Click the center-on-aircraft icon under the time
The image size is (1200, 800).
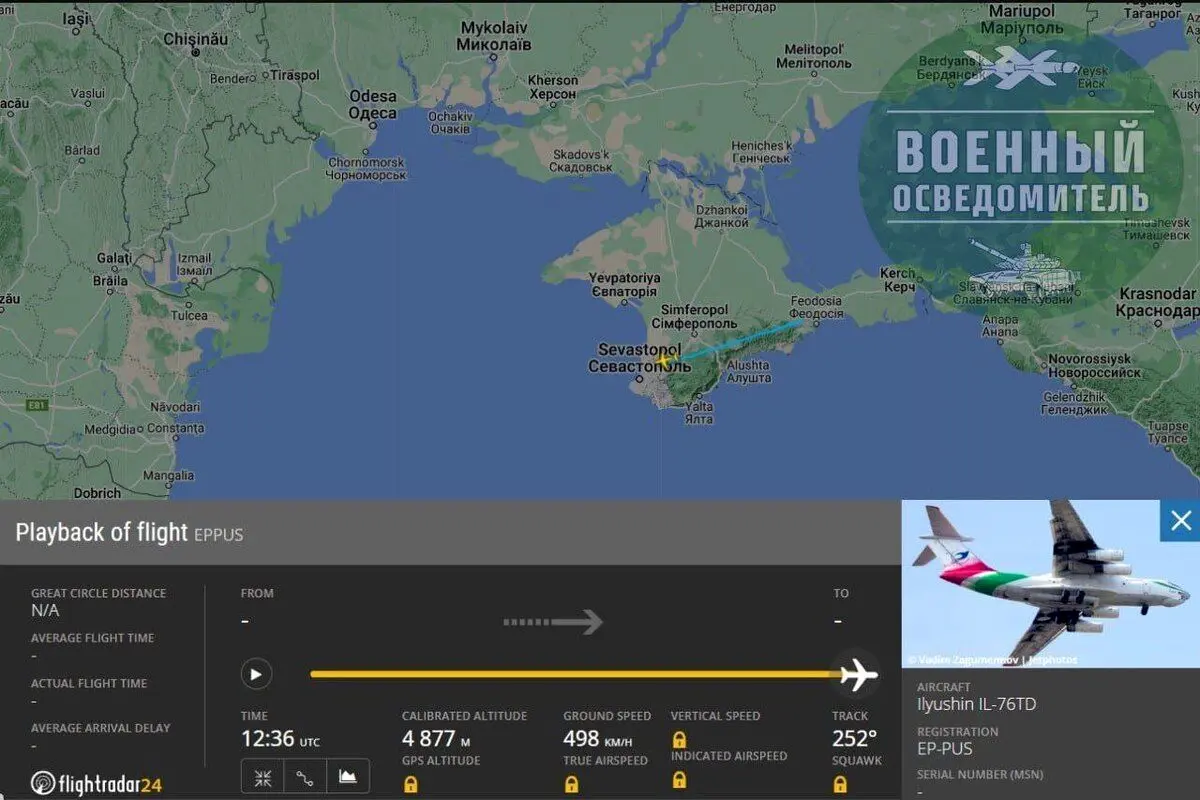coord(263,776)
